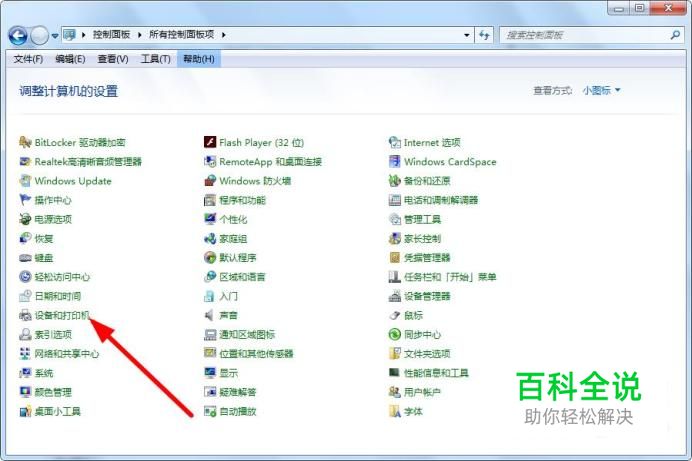
Task: Click the search magnifier icon
Action: [675, 35]
